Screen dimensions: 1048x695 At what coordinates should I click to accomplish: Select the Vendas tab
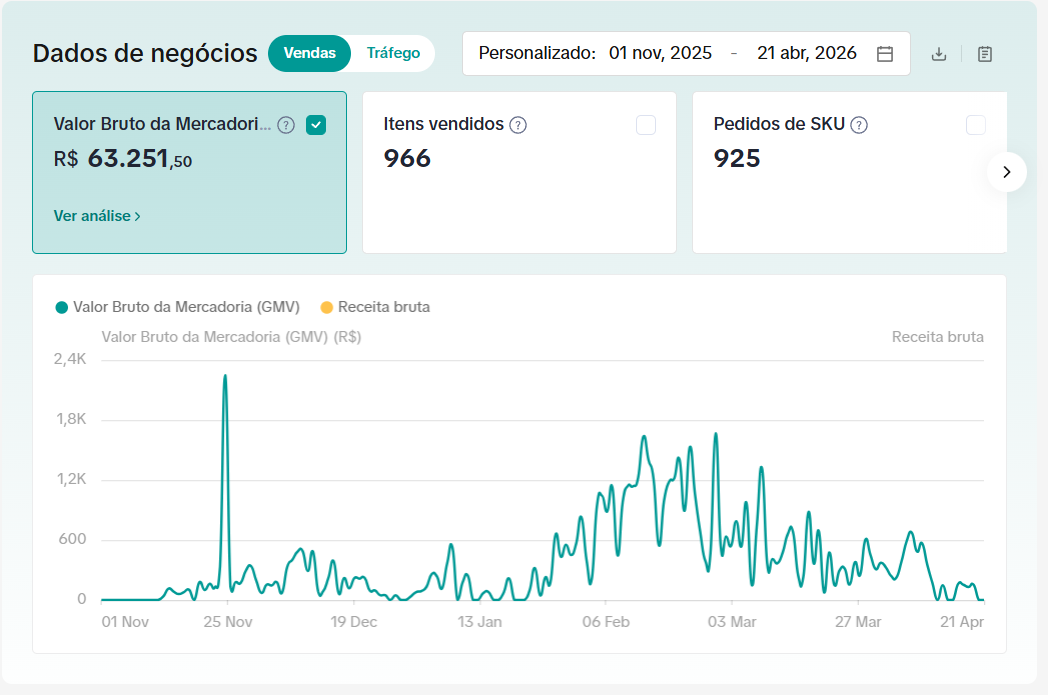tap(309, 53)
